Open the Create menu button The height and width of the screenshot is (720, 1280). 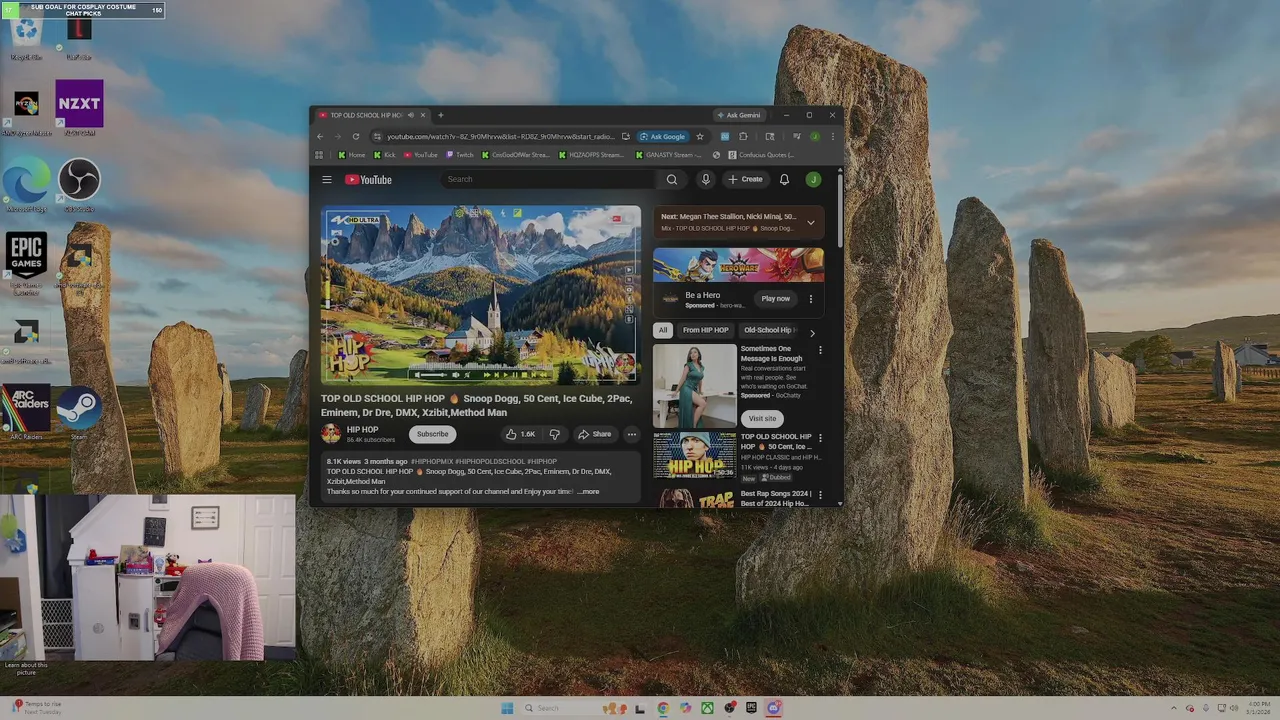[746, 180]
